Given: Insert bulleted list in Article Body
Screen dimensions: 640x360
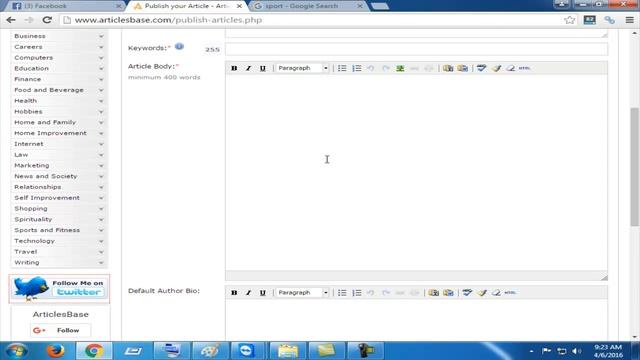Looking at the screenshot, I should (342, 68).
